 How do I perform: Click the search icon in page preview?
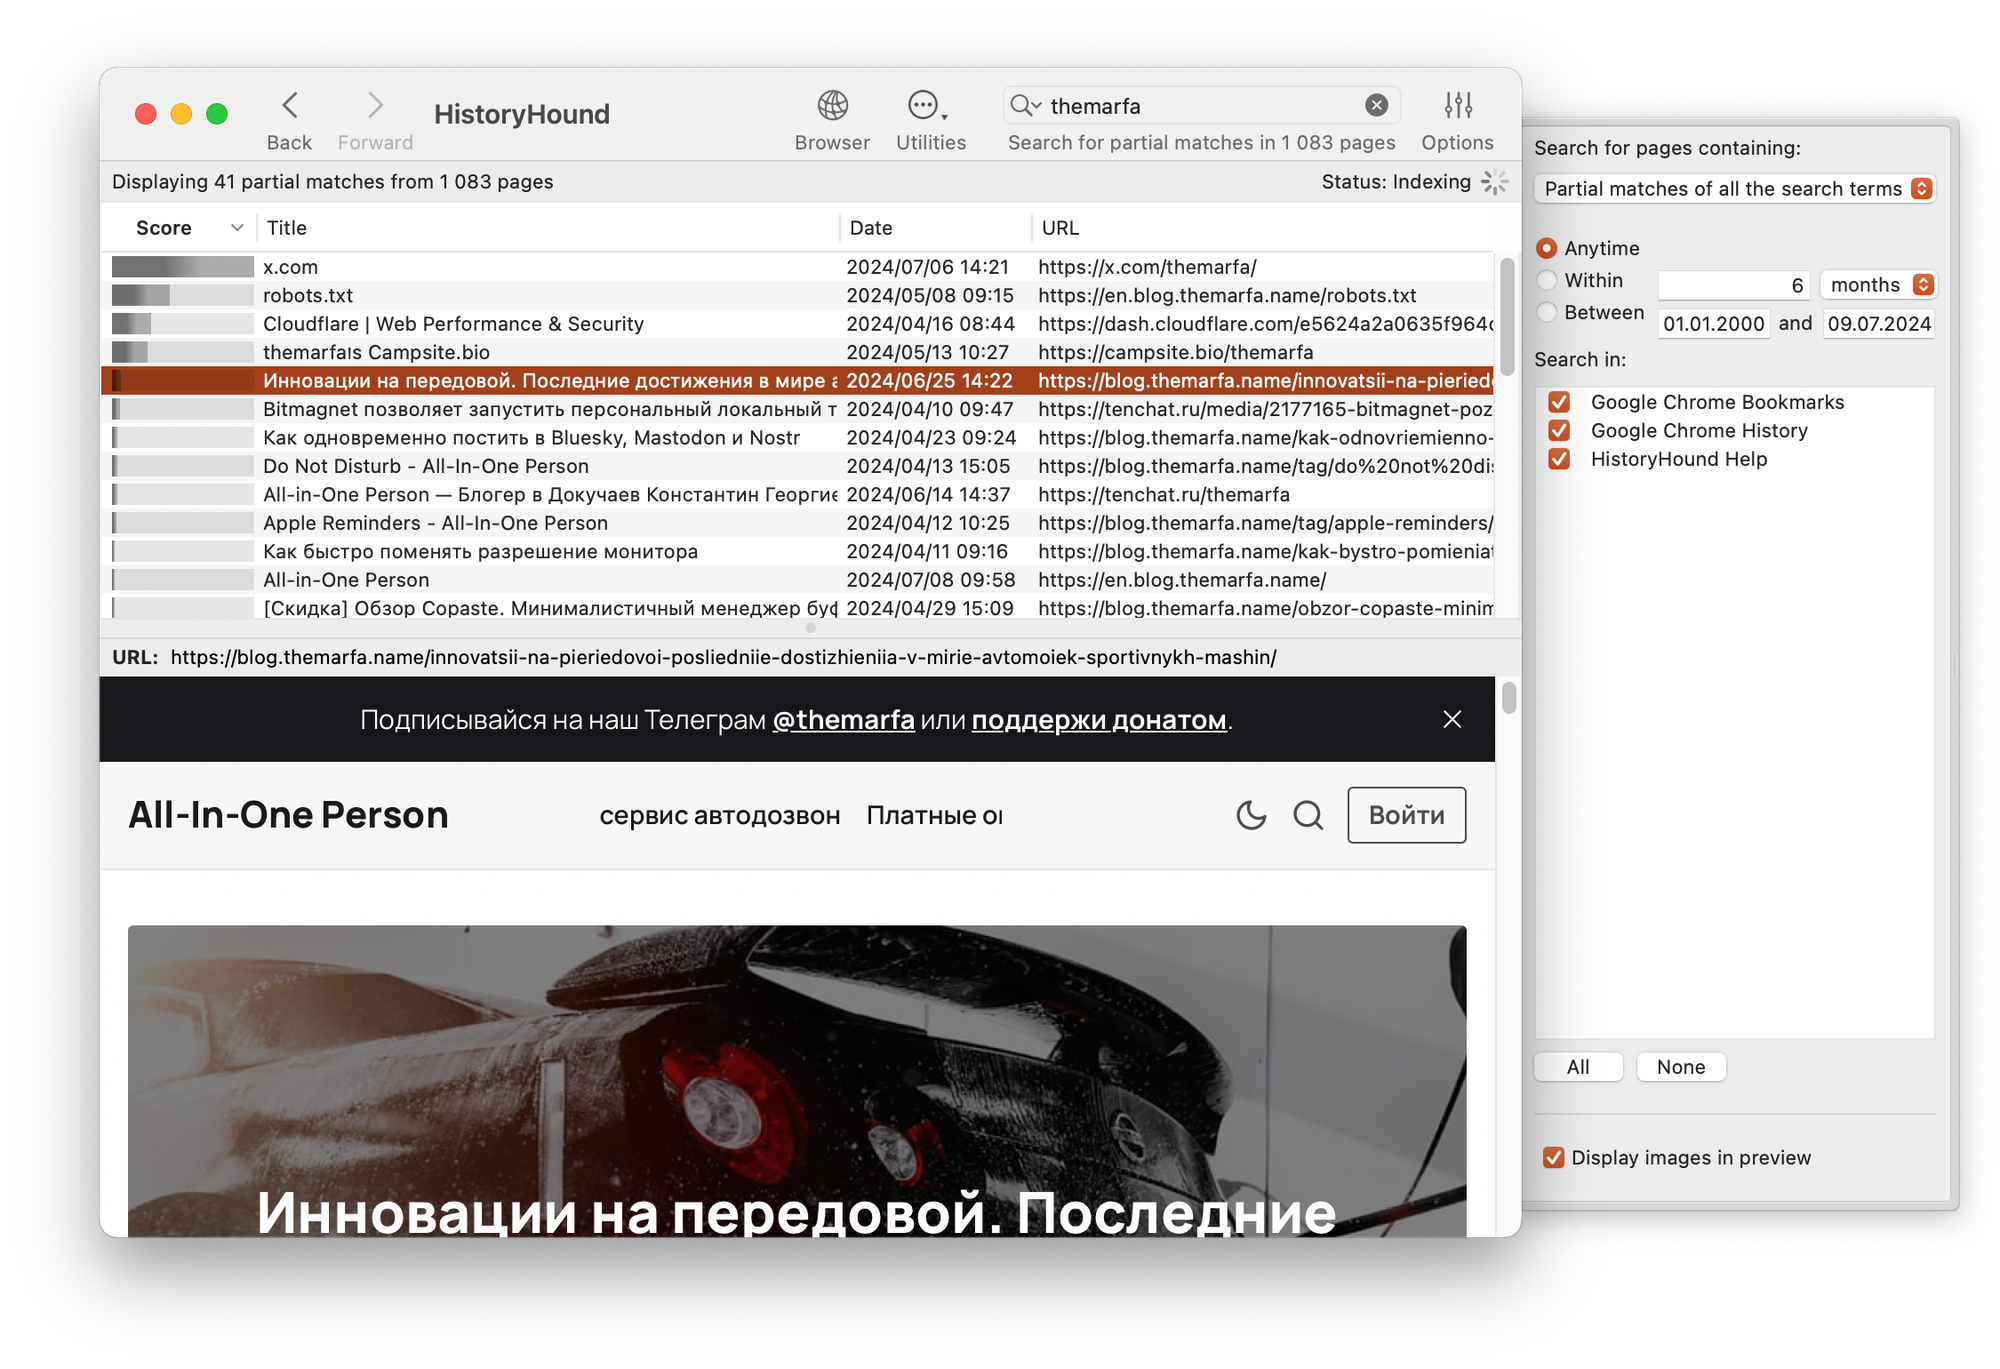[1308, 815]
